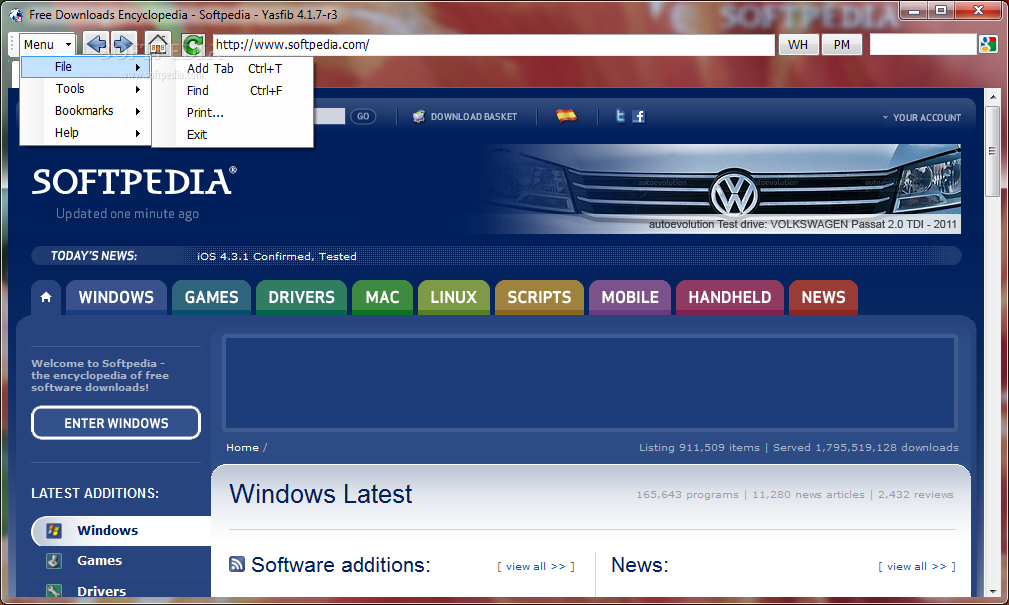The height and width of the screenshot is (605, 1009).
Task: Open the Softpedia Twitter icon
Action: click(x=620, y=116)
